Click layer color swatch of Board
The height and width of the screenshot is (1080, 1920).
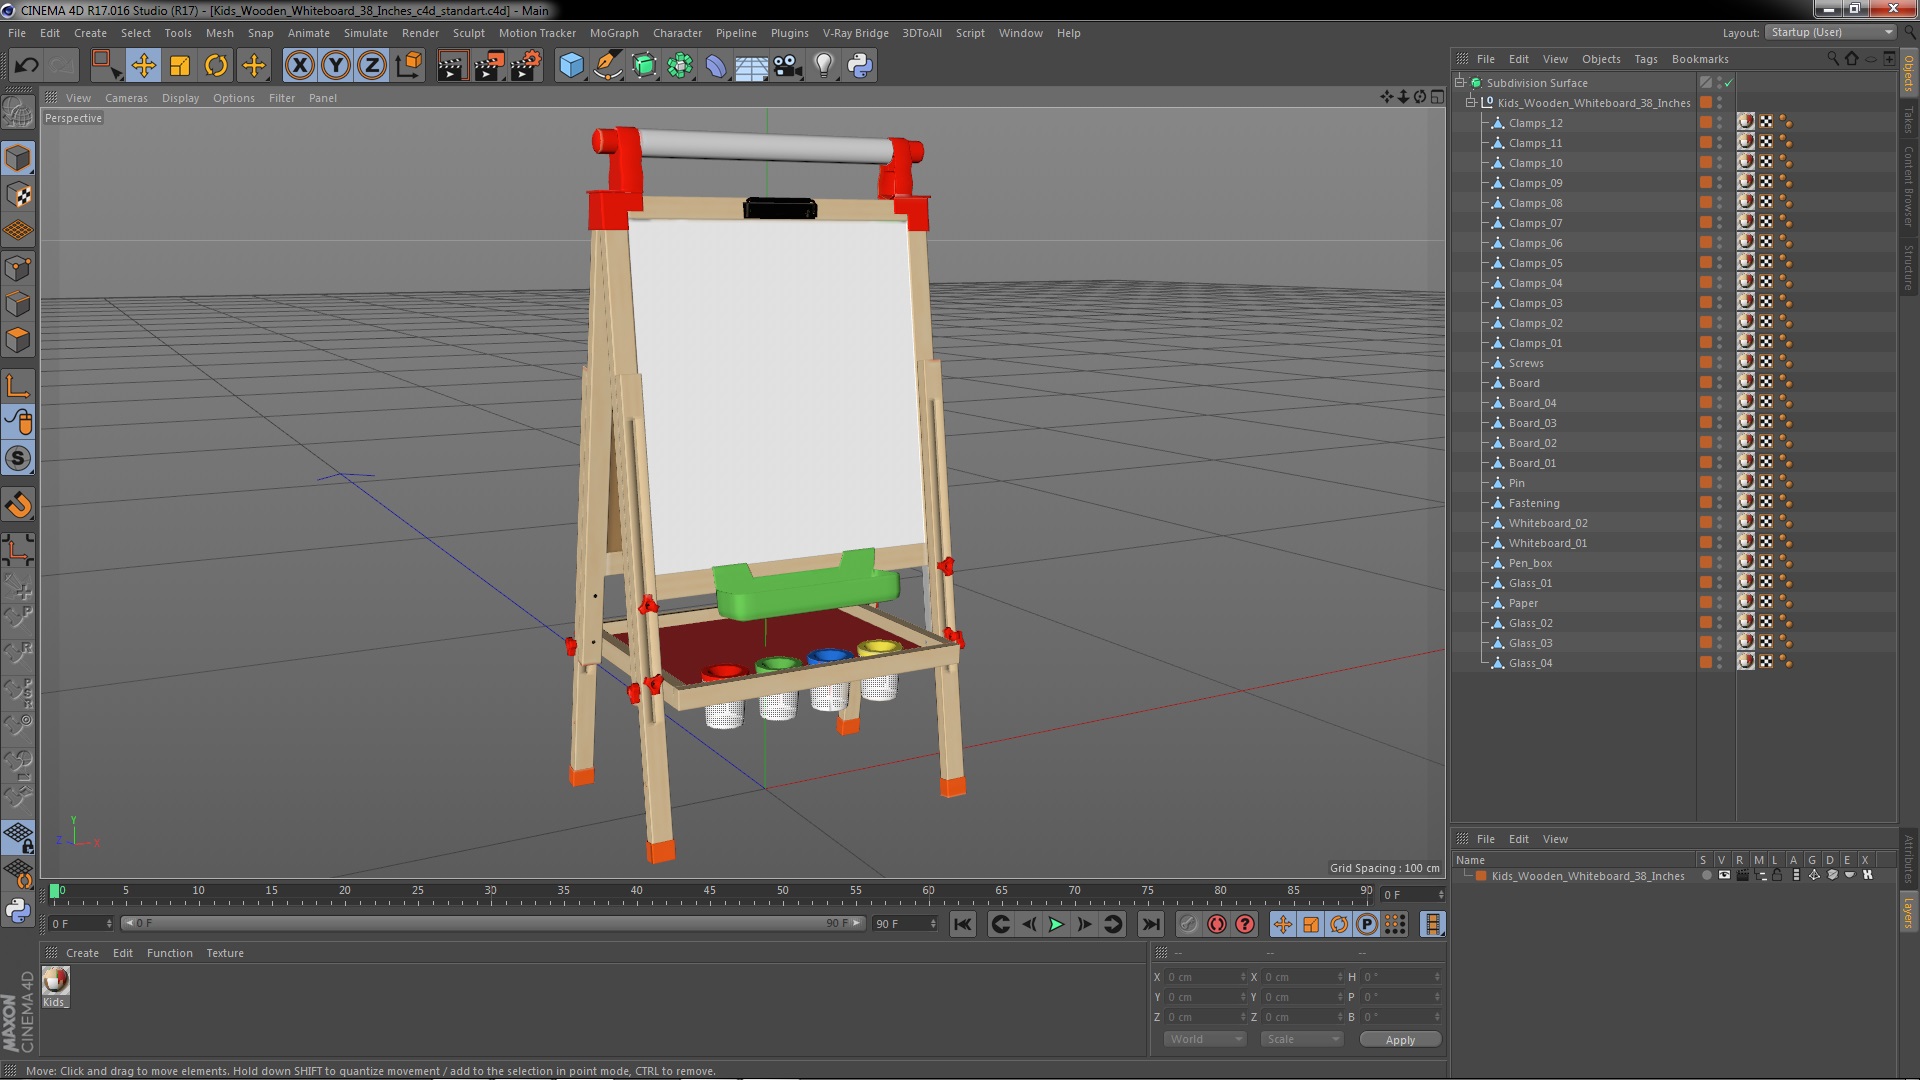coord(1706,383)
